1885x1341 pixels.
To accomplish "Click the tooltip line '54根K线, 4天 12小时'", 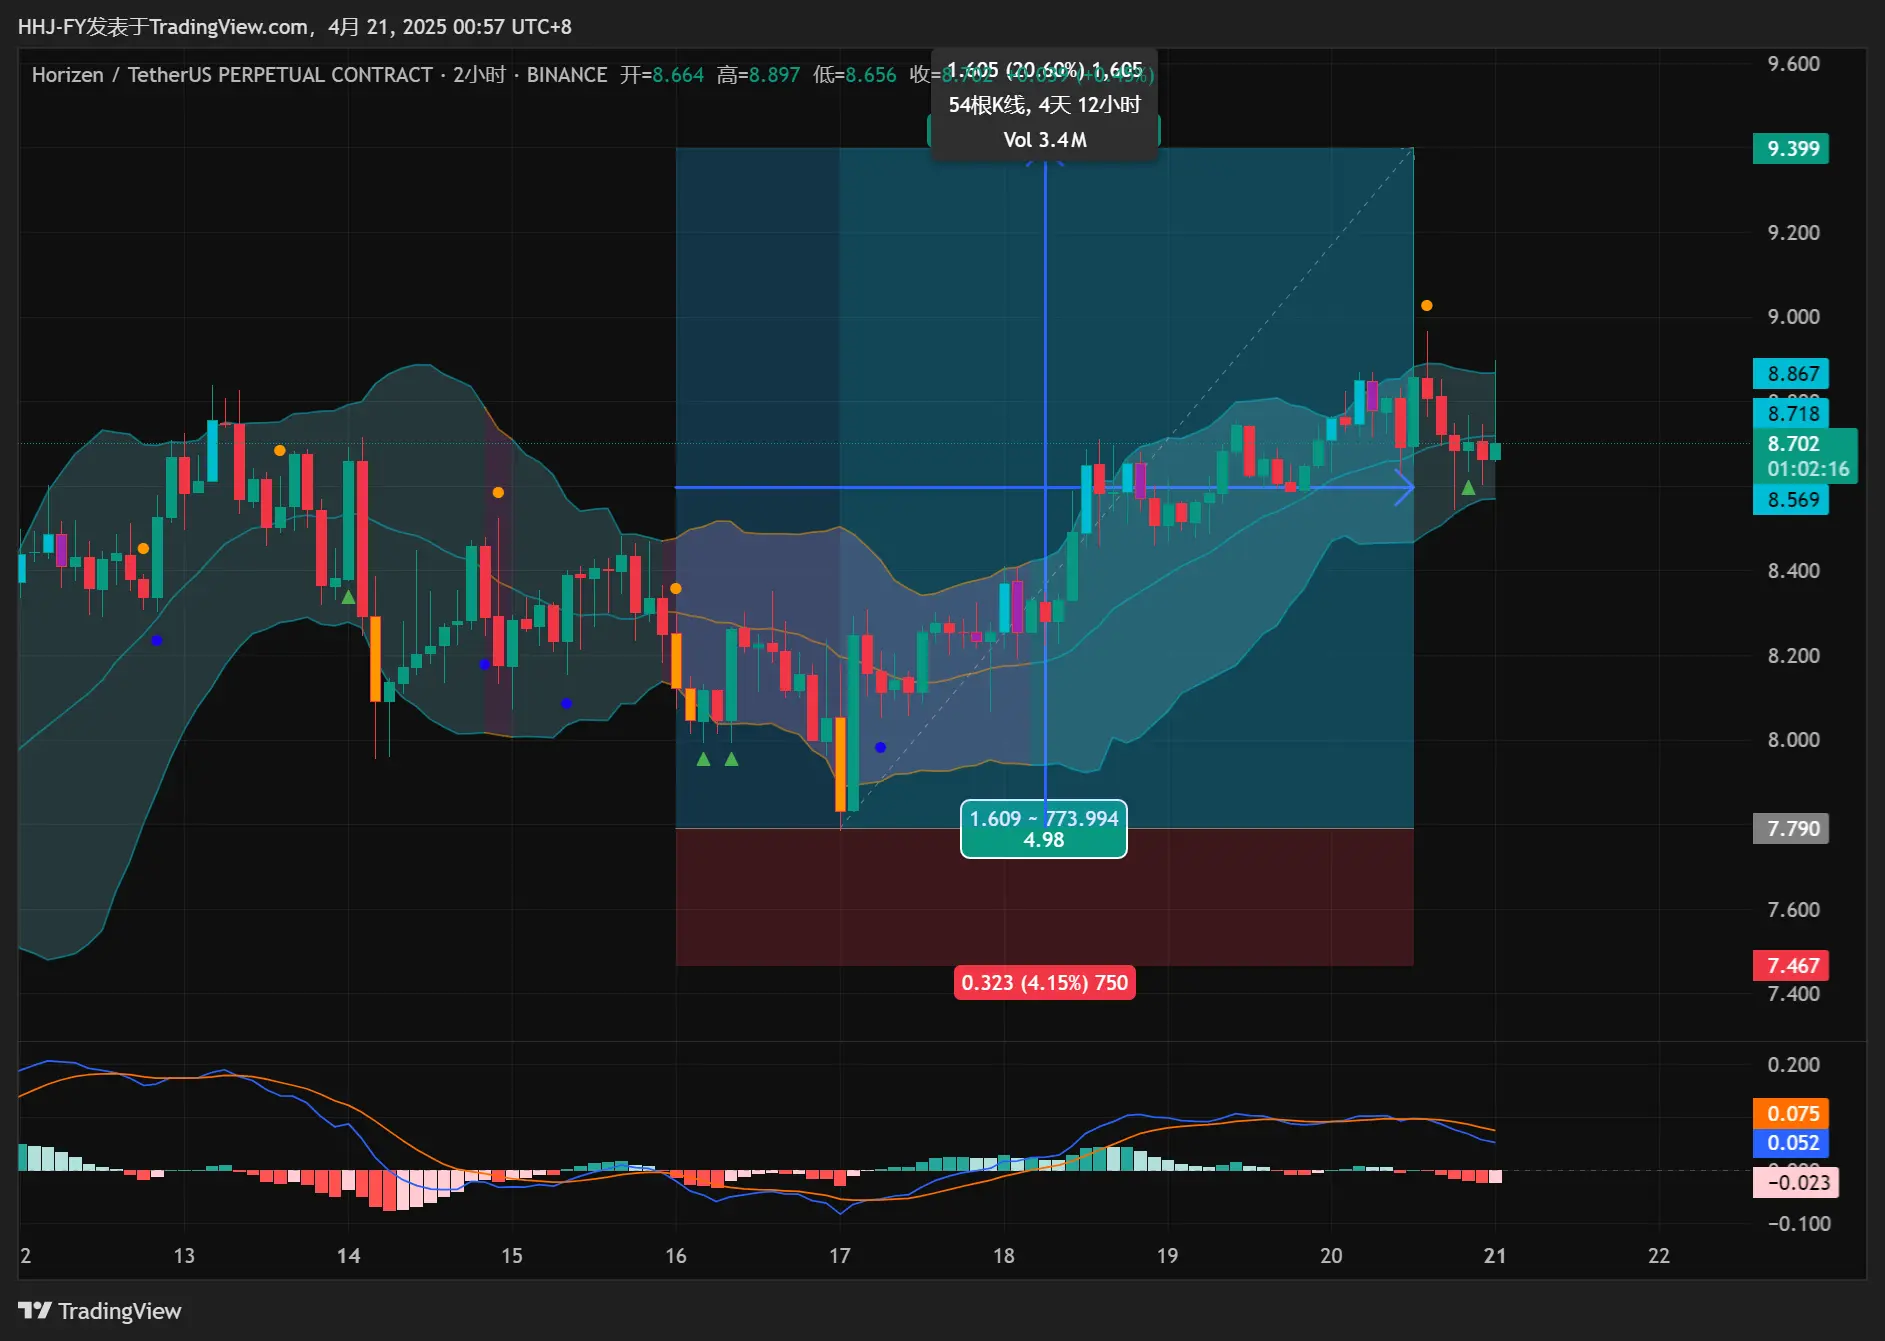I will click(x=1045, y=105).
